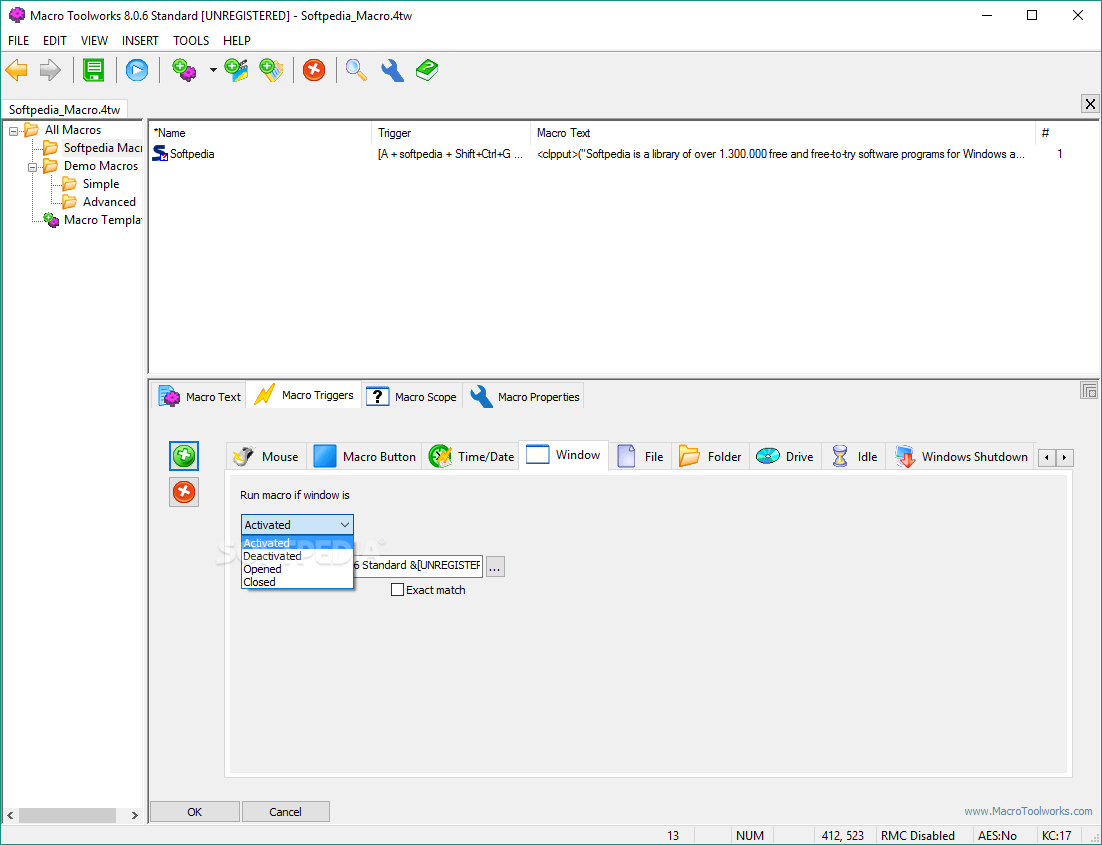
Task: Choose Closed in the dropdown list
Action: [297, 582]
